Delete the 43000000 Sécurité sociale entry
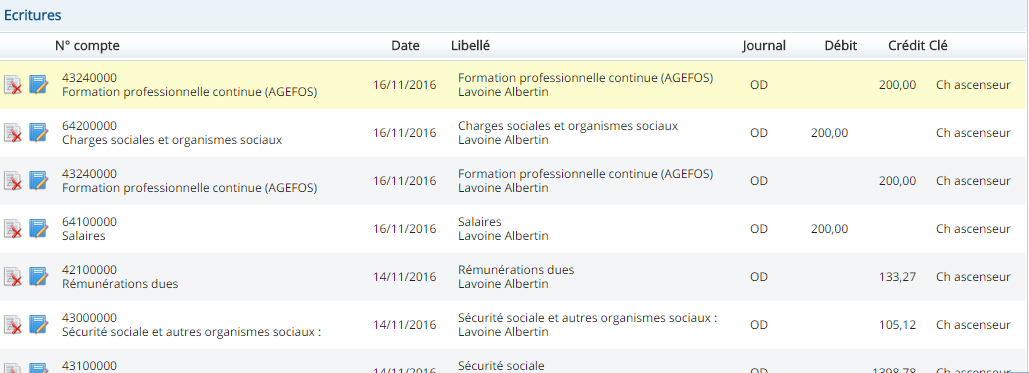 pyautogui.click(x=13, y=324)
